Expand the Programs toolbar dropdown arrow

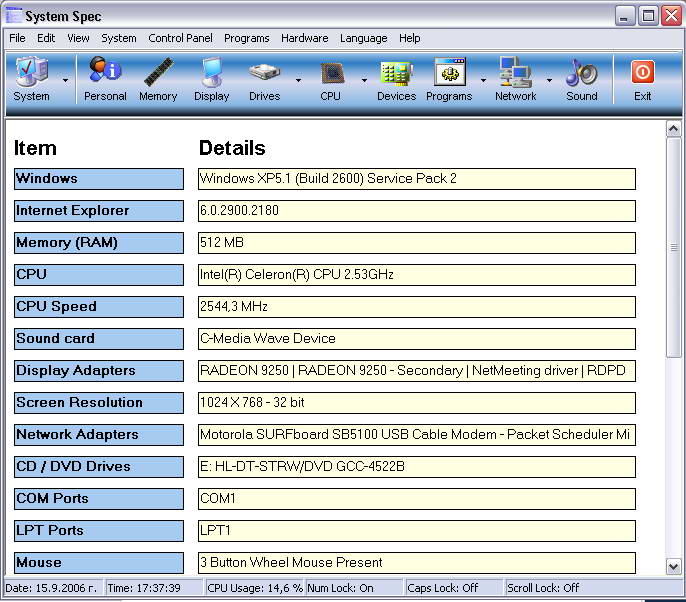pyautogui.click(x=483, y=80)
